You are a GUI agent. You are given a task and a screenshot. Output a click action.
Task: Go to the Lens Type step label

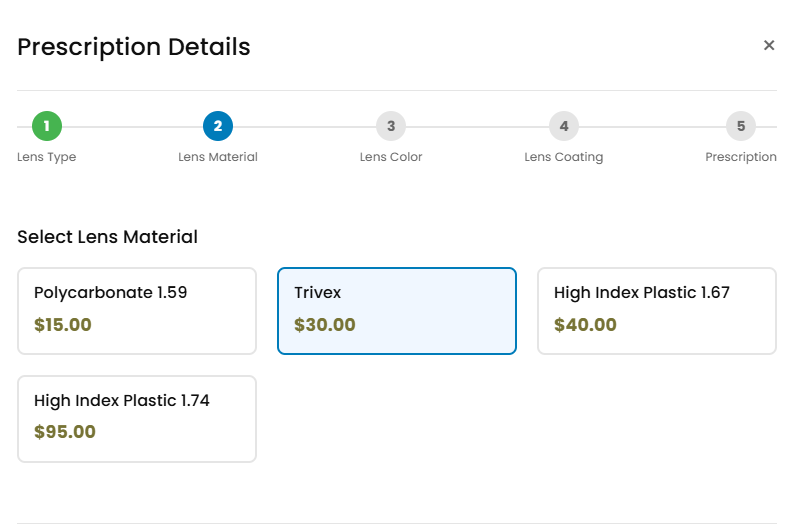[x=47, y=157]
